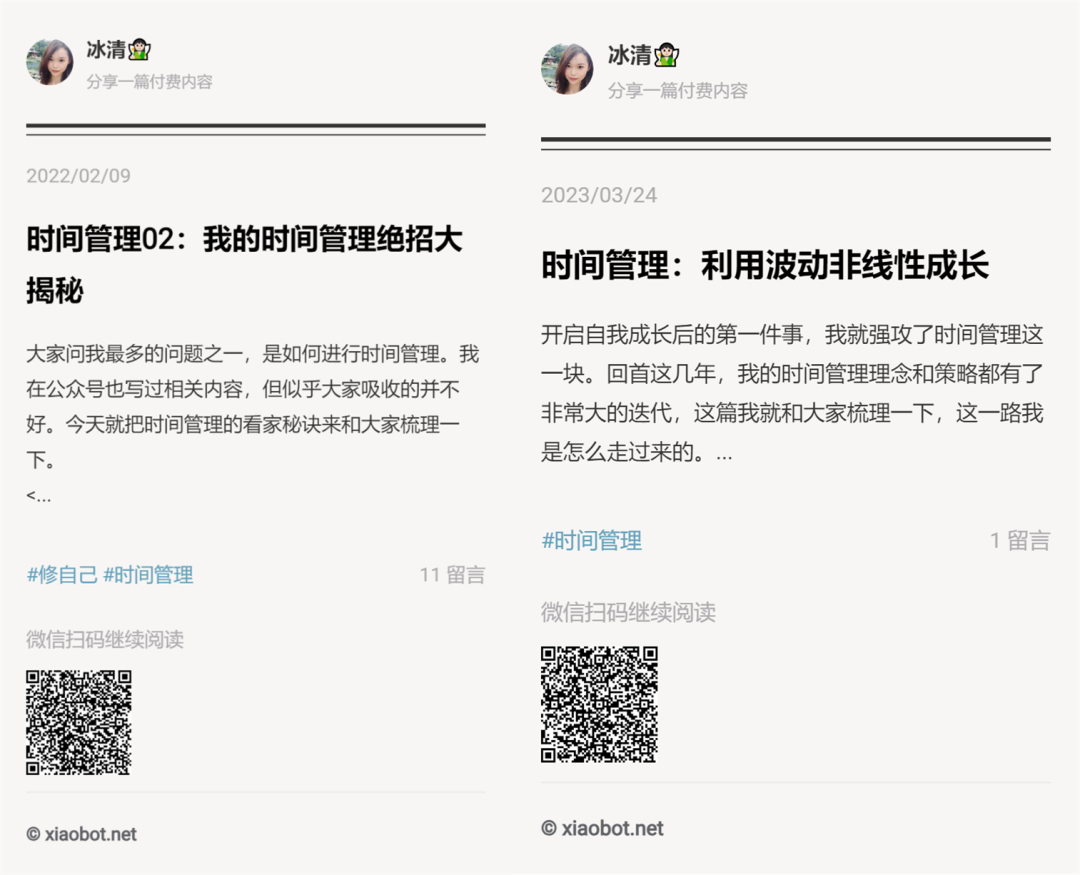
Task: Click the QR code under the 2023/03/24 article
Action: (x=599, y=704)
